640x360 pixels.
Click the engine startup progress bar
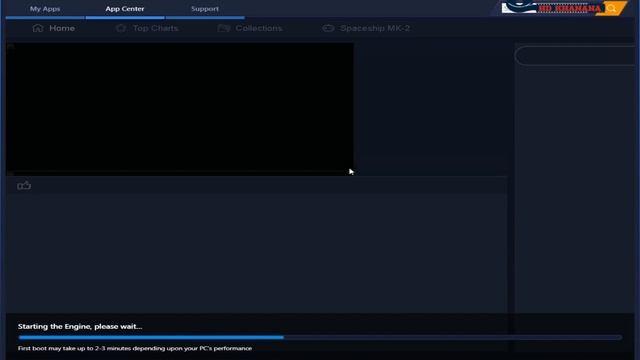[320, 338]
